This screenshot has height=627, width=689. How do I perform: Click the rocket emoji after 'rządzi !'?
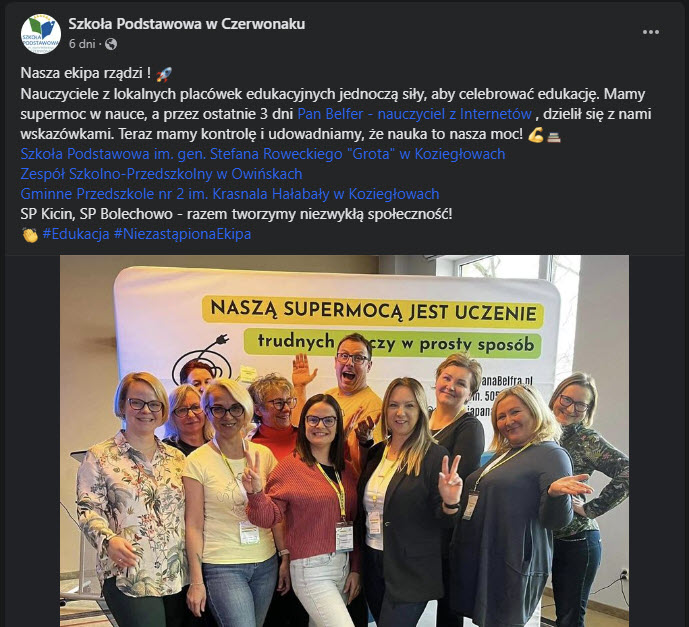[164, 74]
